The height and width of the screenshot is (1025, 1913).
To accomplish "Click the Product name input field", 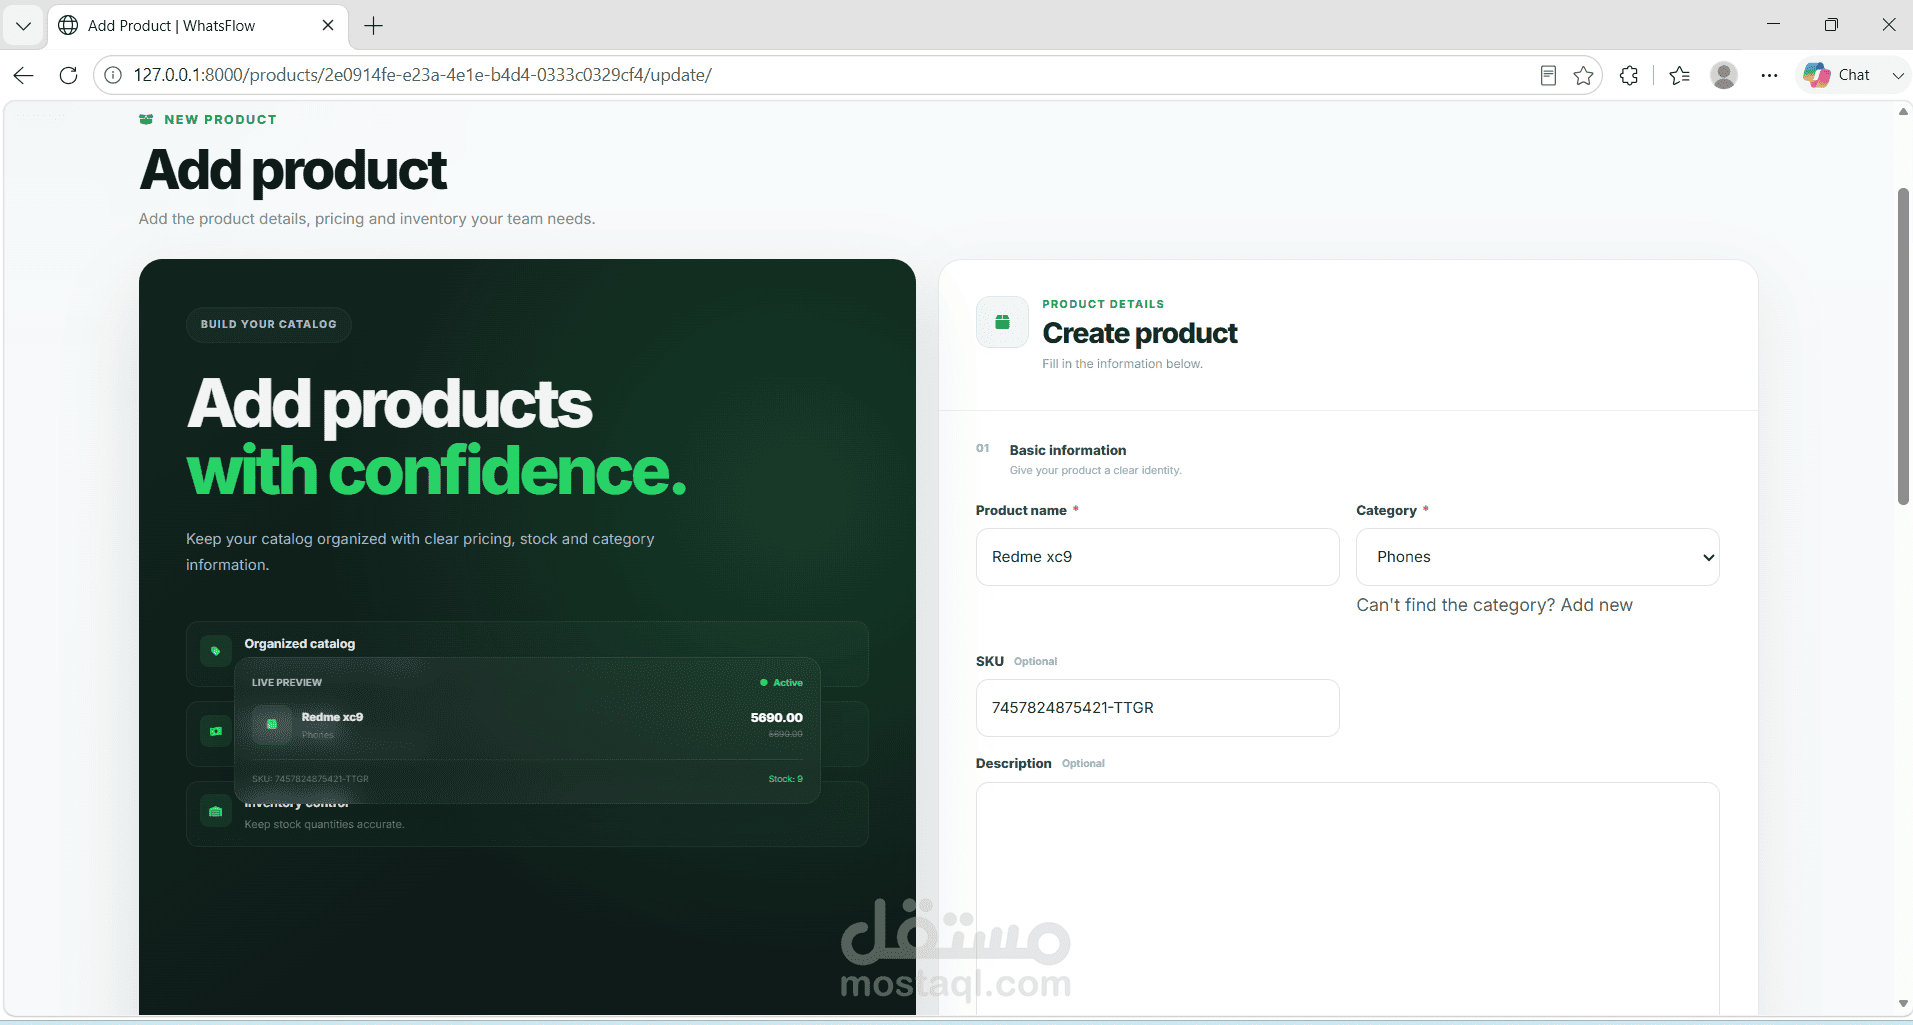I will click(x=1157, y=557).
